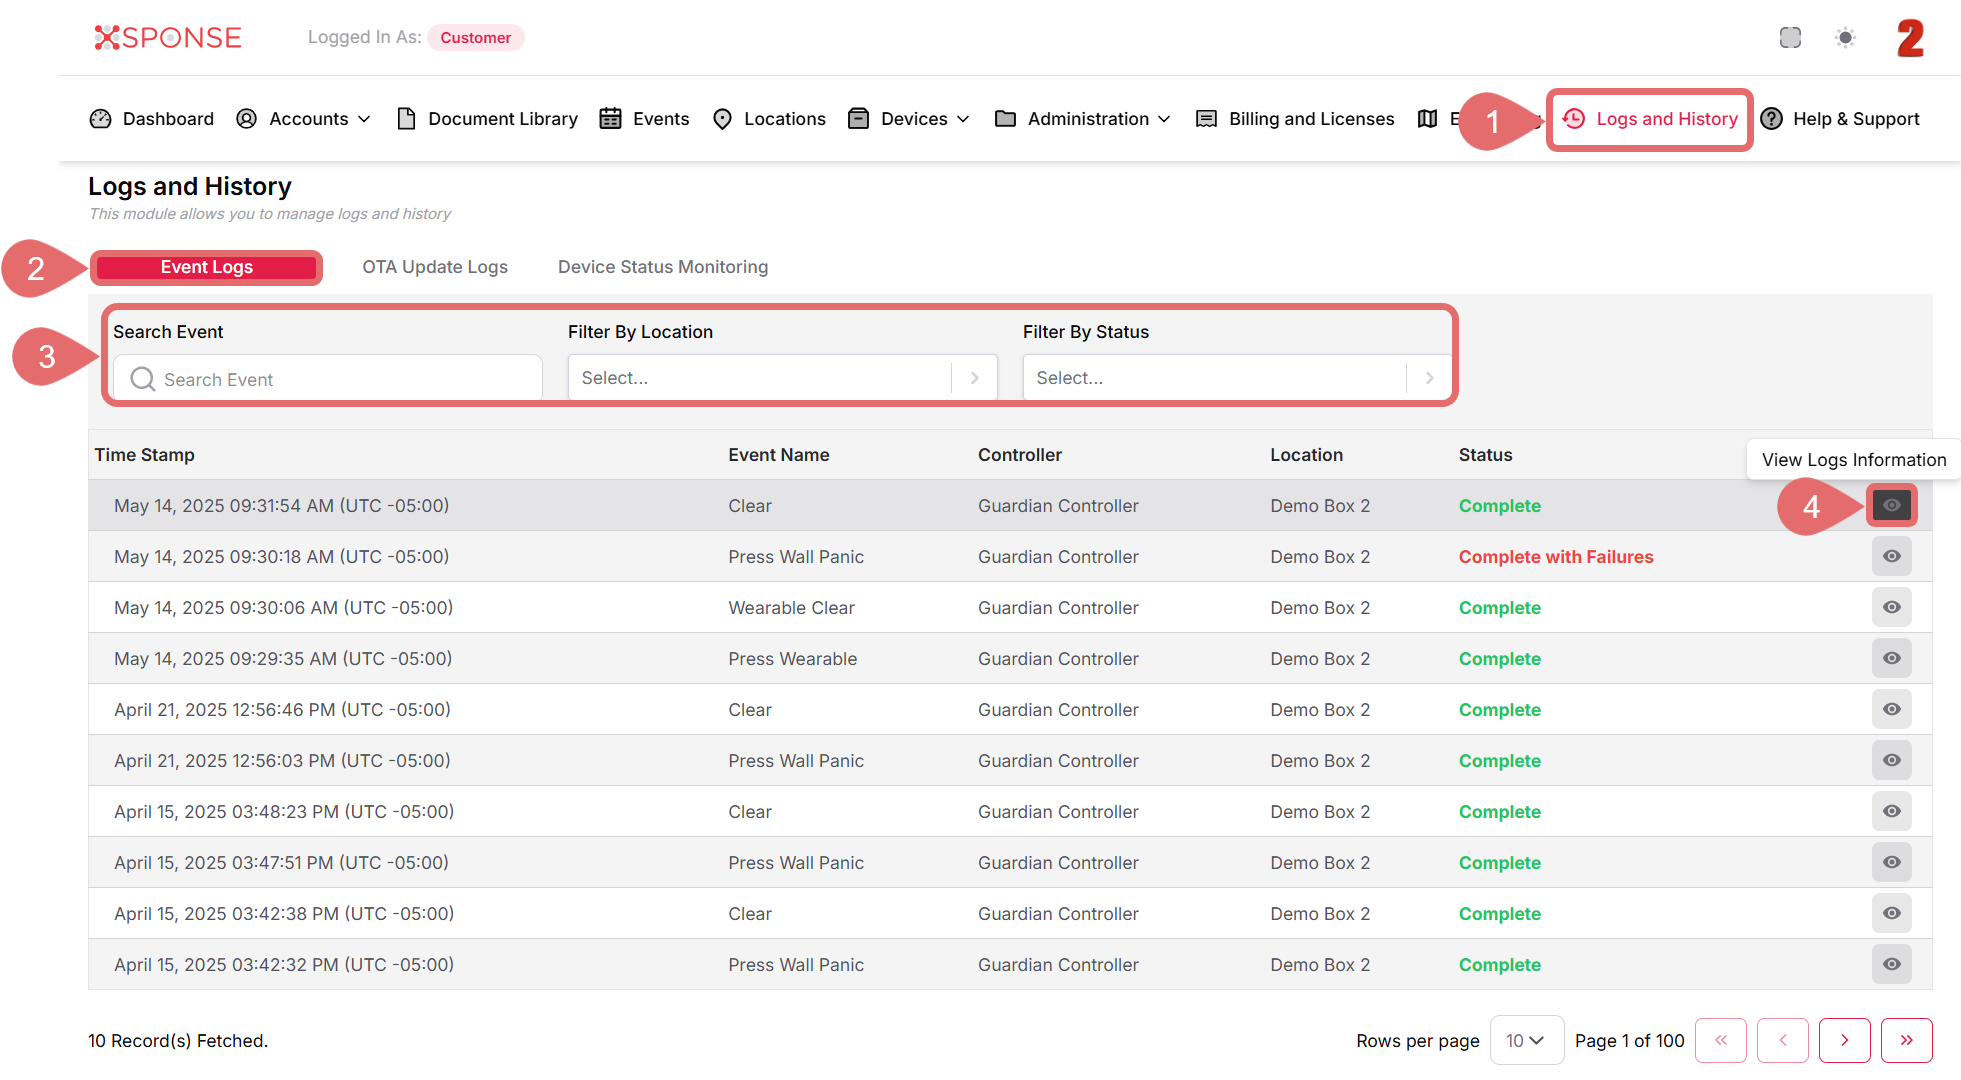Click the Document Library file icon
The width and height of the screenshot is (1961, 1080).
pyautogui.click(x=406, y=119)
